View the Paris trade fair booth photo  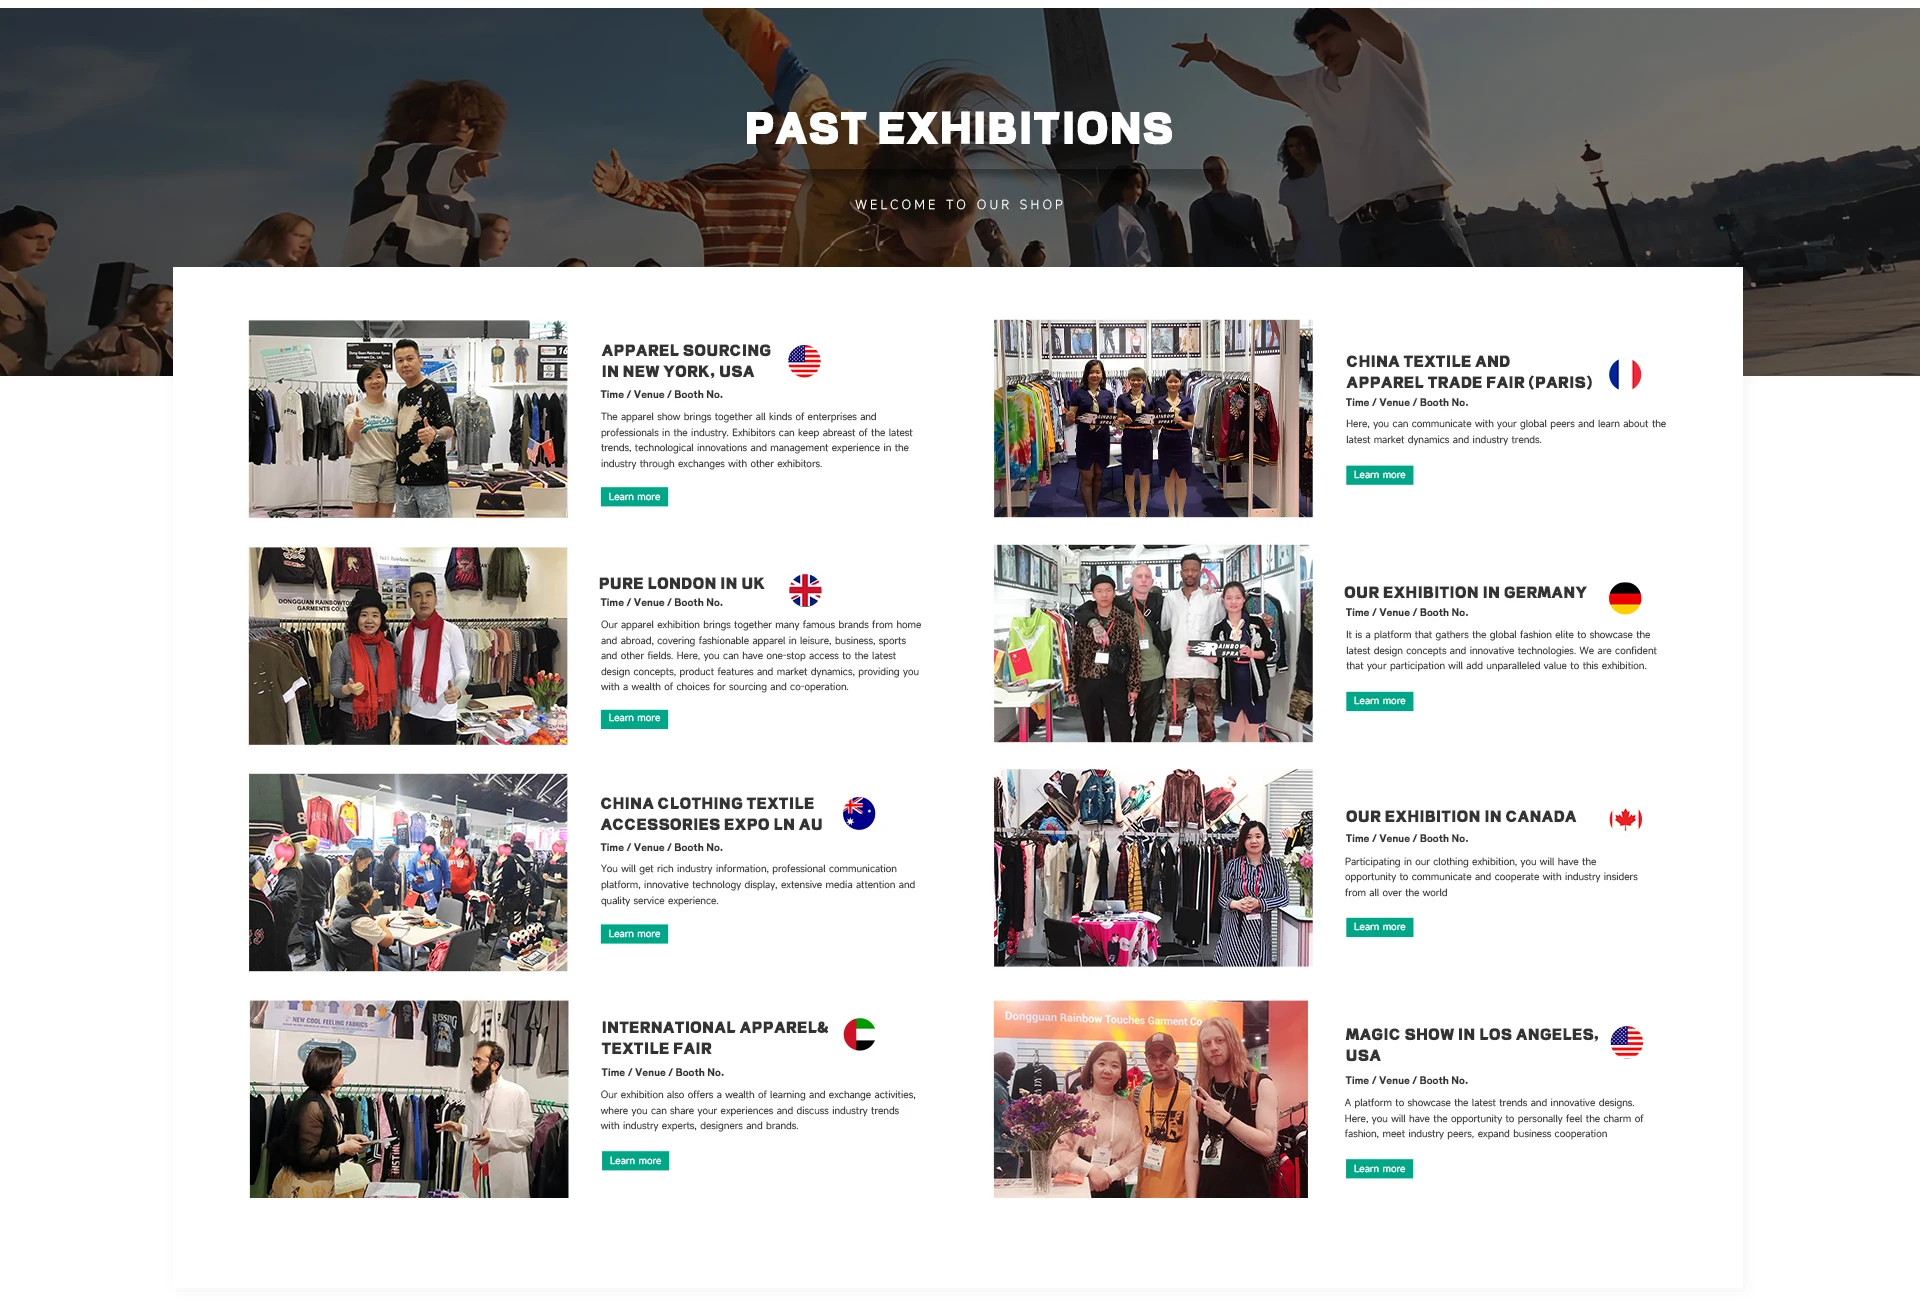pyautogui.click(x=1153, y=419)
